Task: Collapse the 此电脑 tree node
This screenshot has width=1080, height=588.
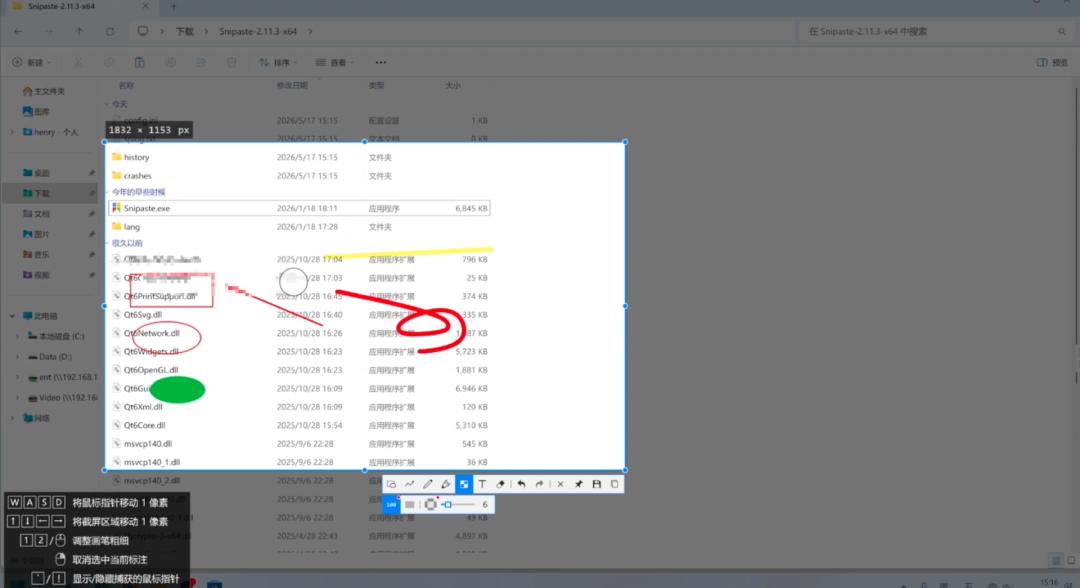Action: pyautogui.click(x=12, y=316)
